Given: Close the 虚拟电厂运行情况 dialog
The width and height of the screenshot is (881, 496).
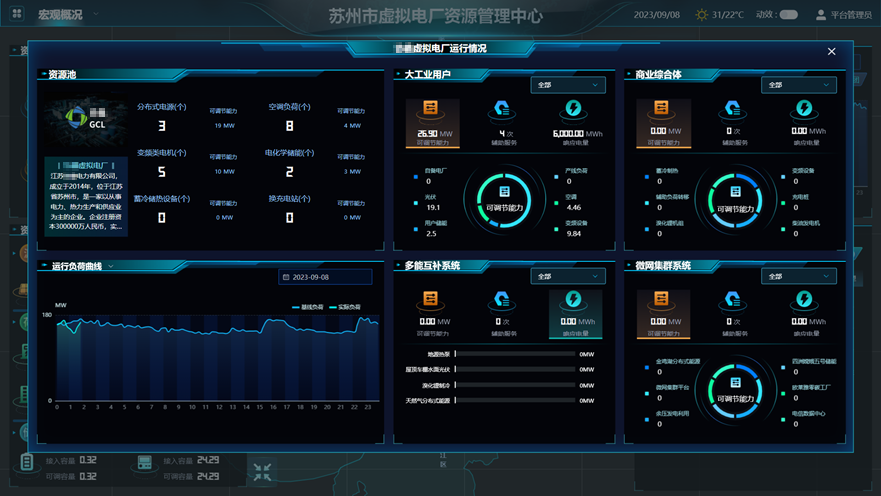Looking at the screenshot, I should (x=831, y=52).
